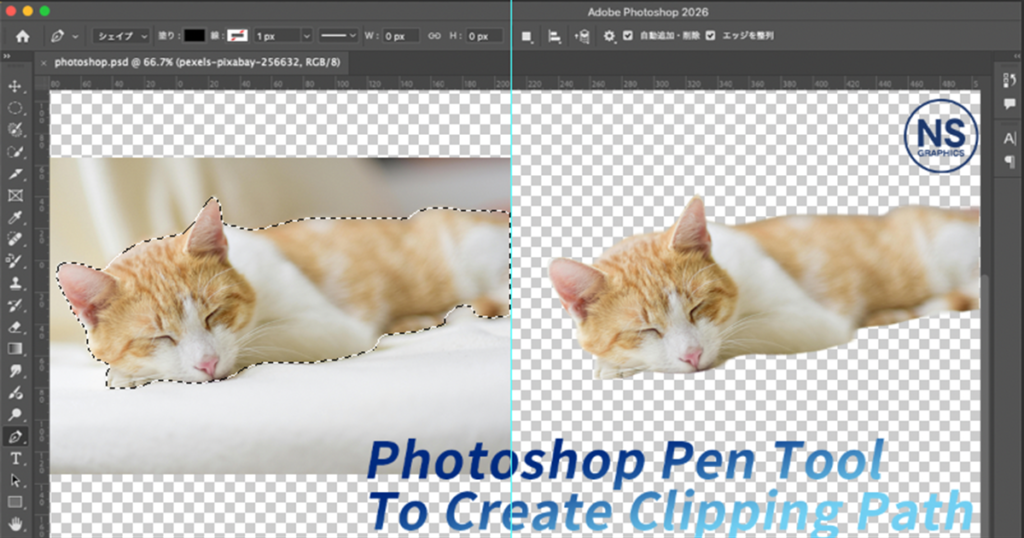The image size is (1024, 538).
Task: Activate the Horizontal Type tool
Action: [15, 458]
